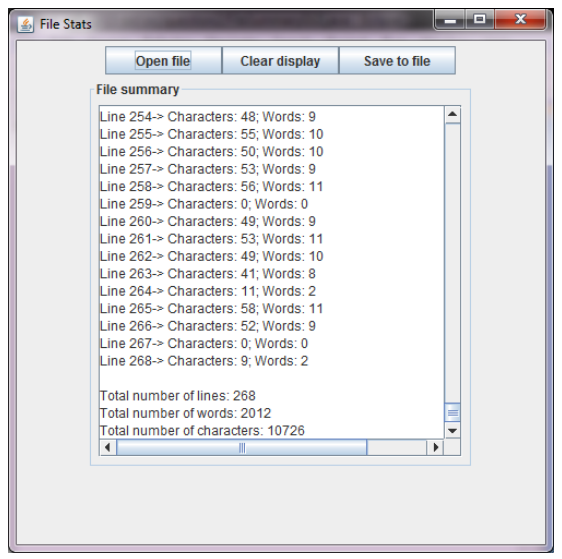The height and width of the screenshot is (559, 562).
Task: Click 'Total number of words: 2012' text
Action: [x=185, y=413]
